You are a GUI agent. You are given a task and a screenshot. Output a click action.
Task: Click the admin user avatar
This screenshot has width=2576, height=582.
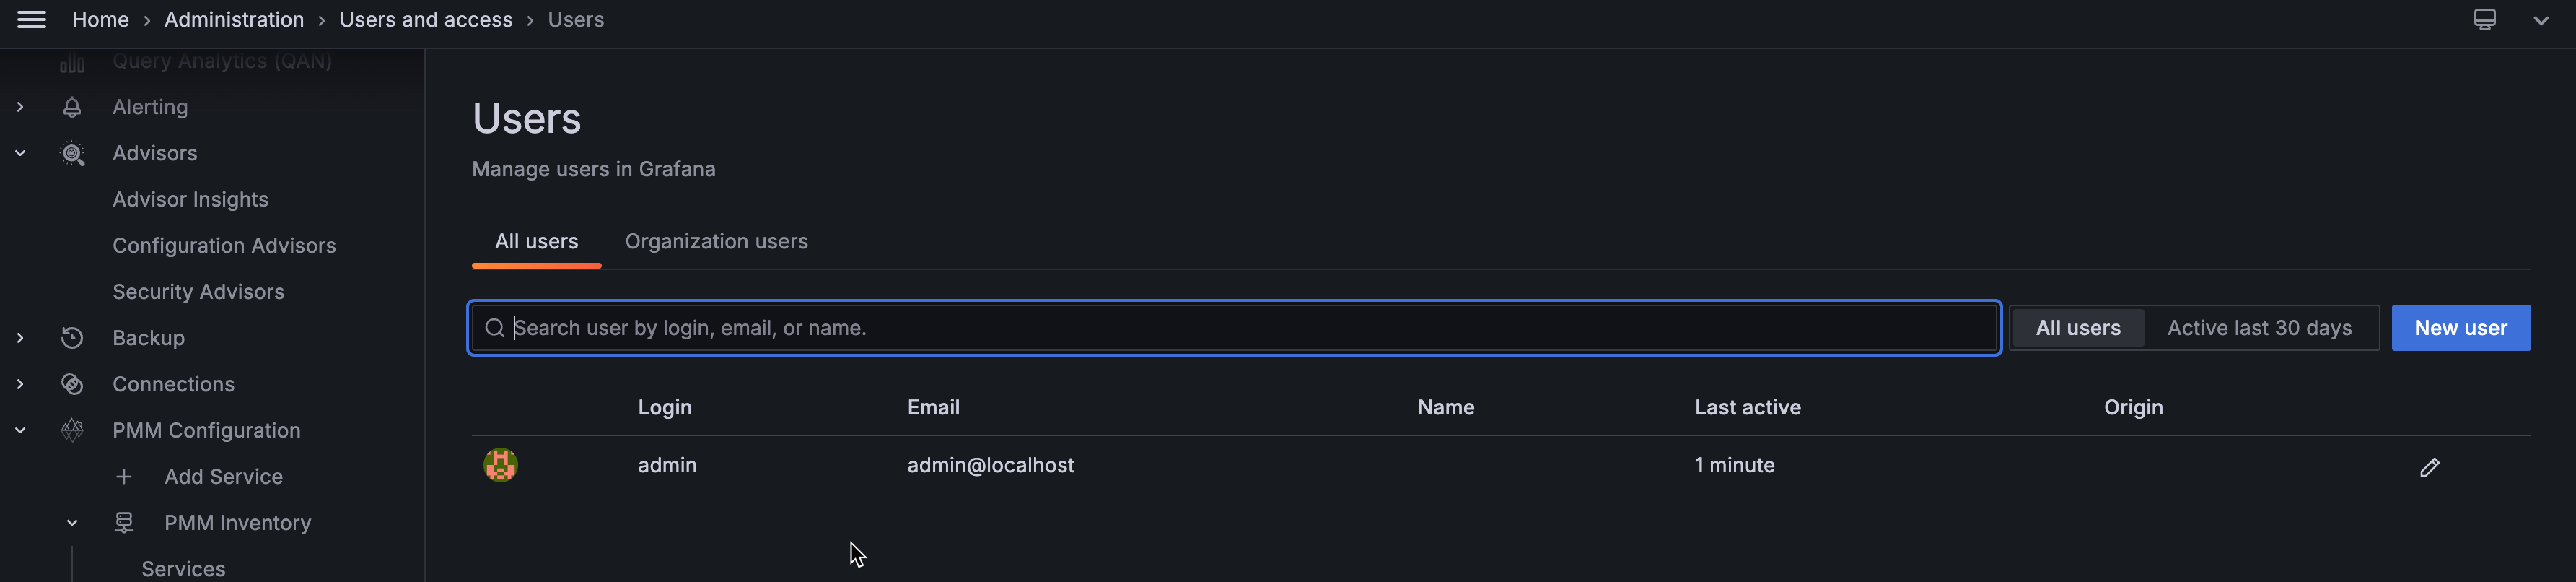(x=500, y=465)
